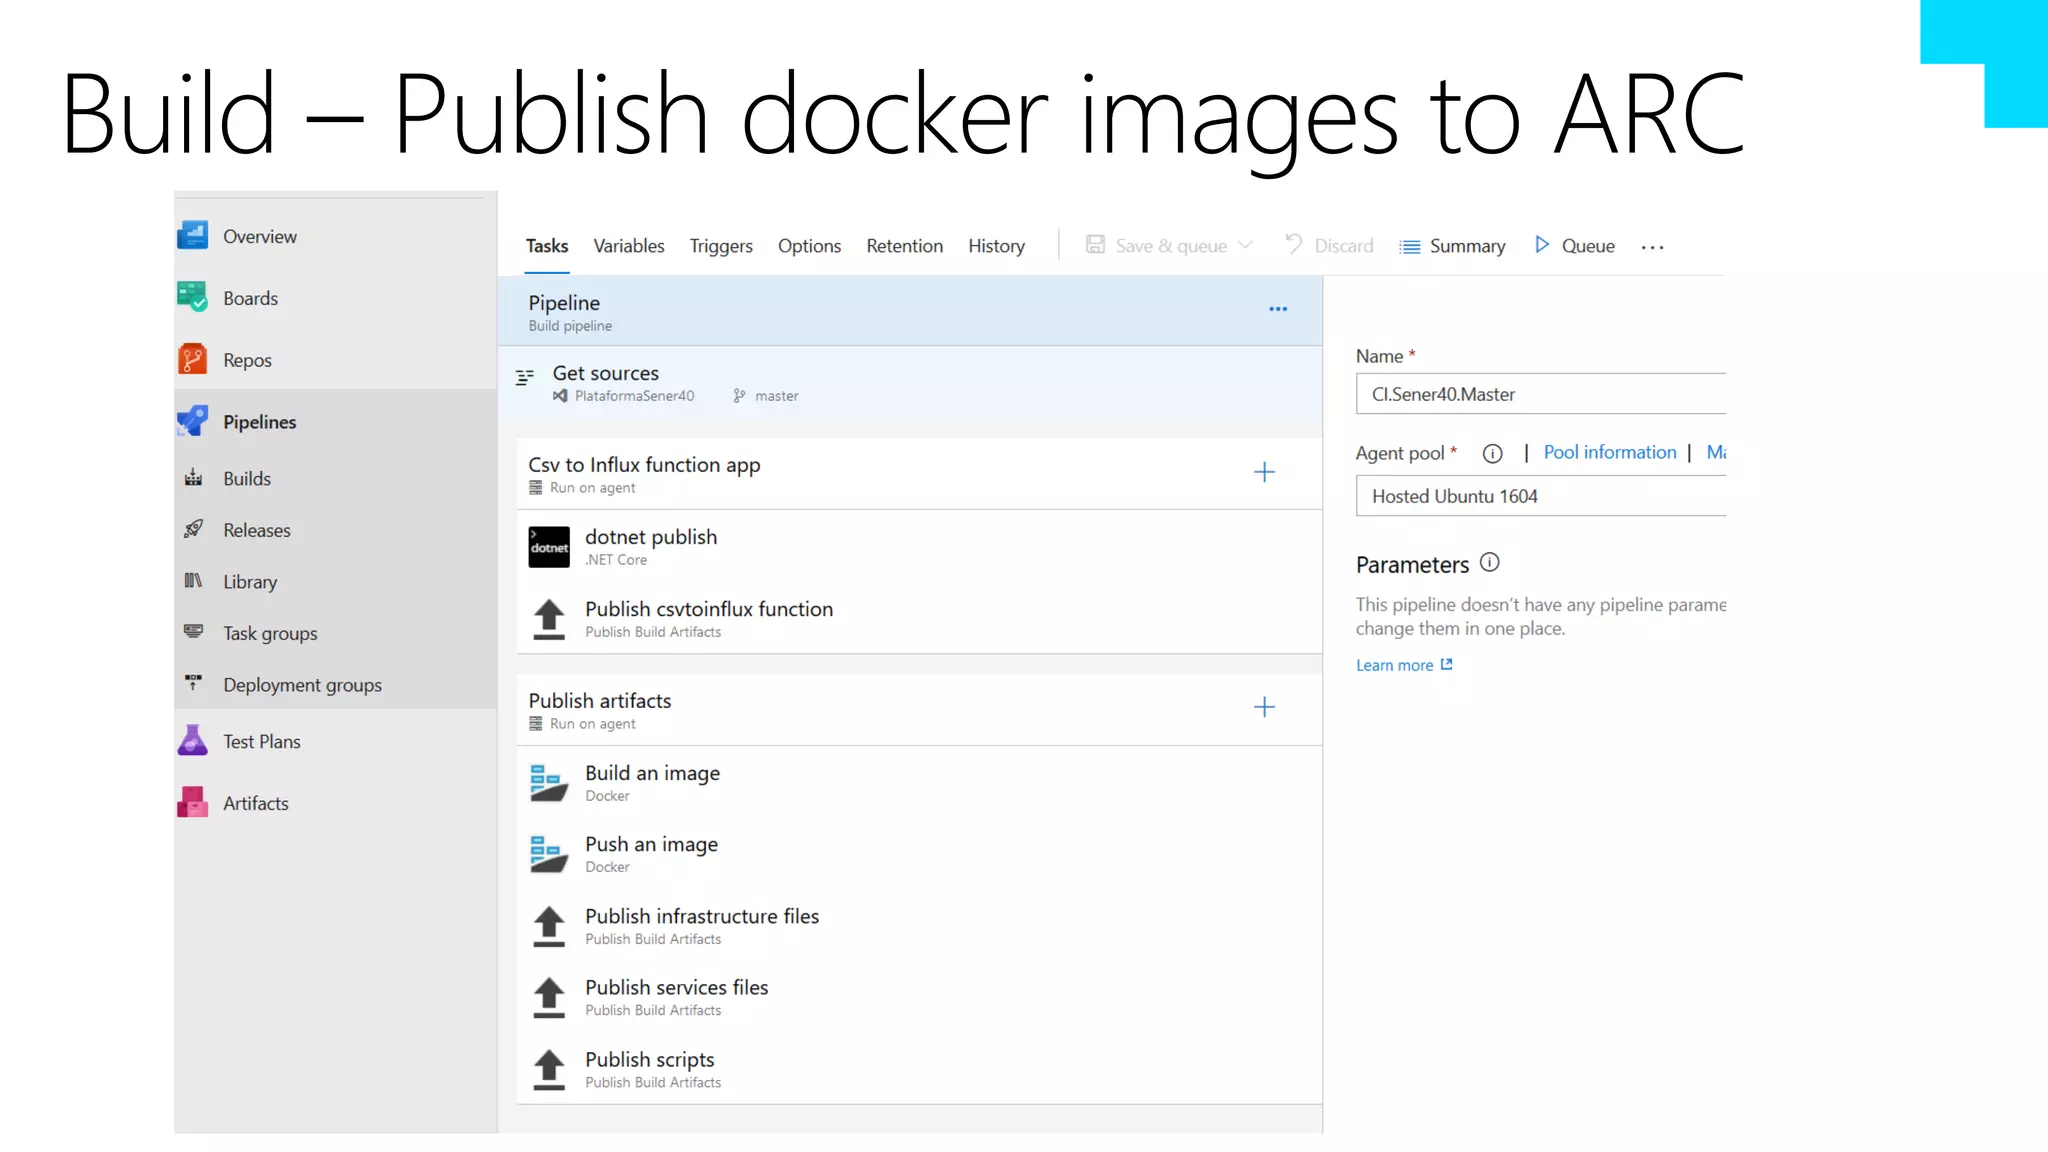
Task: Select the Build an image Docker icon
Action: [x=549, y=783]
